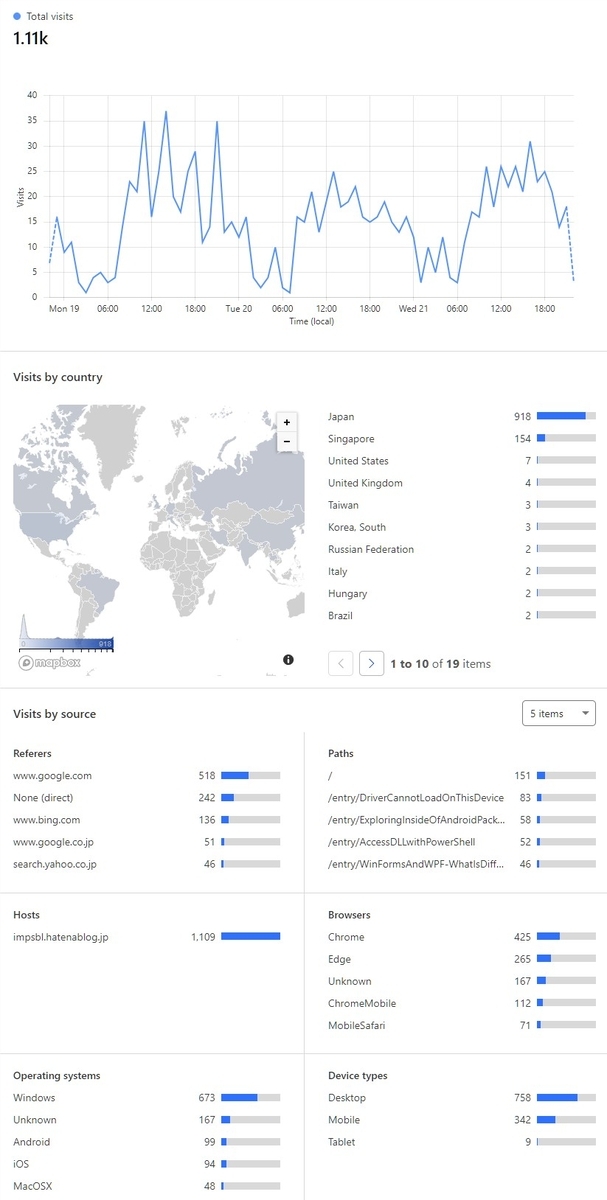Click Desktop 758 visits bar
Image resolution: width=607 pixels, height=1200 pixels.
coord(566,1098)
